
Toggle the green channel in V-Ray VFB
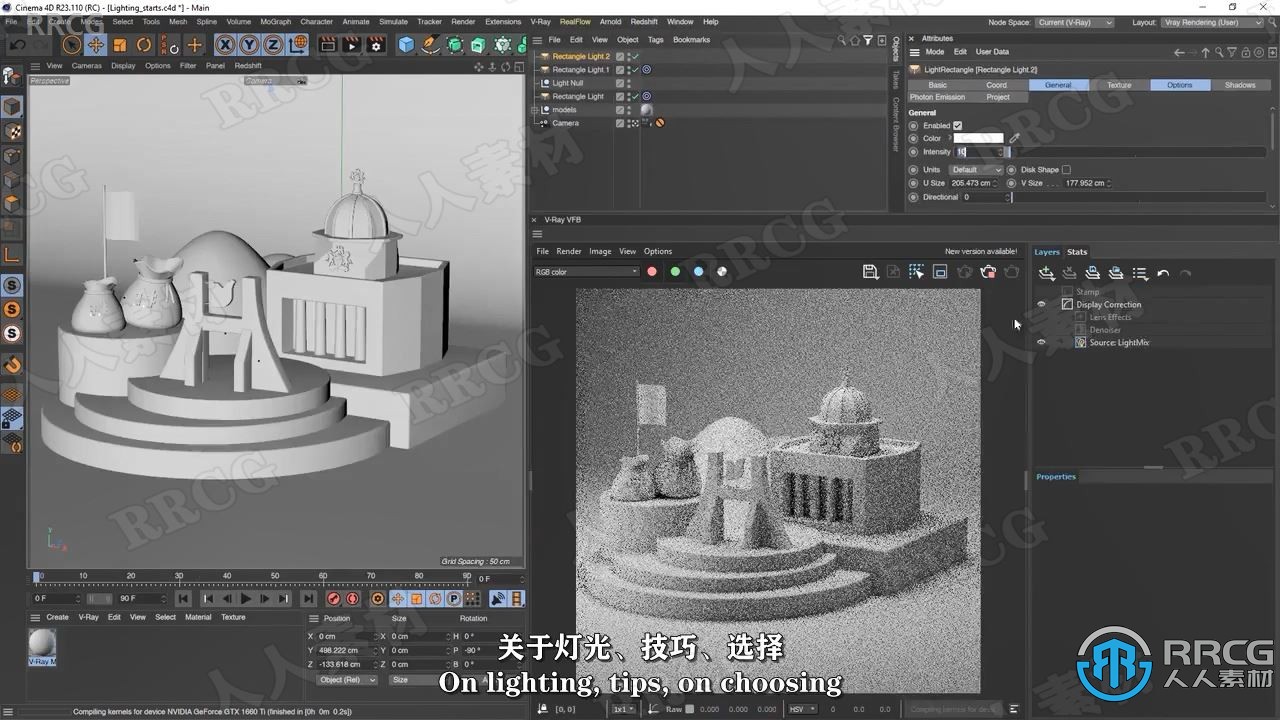675,272
